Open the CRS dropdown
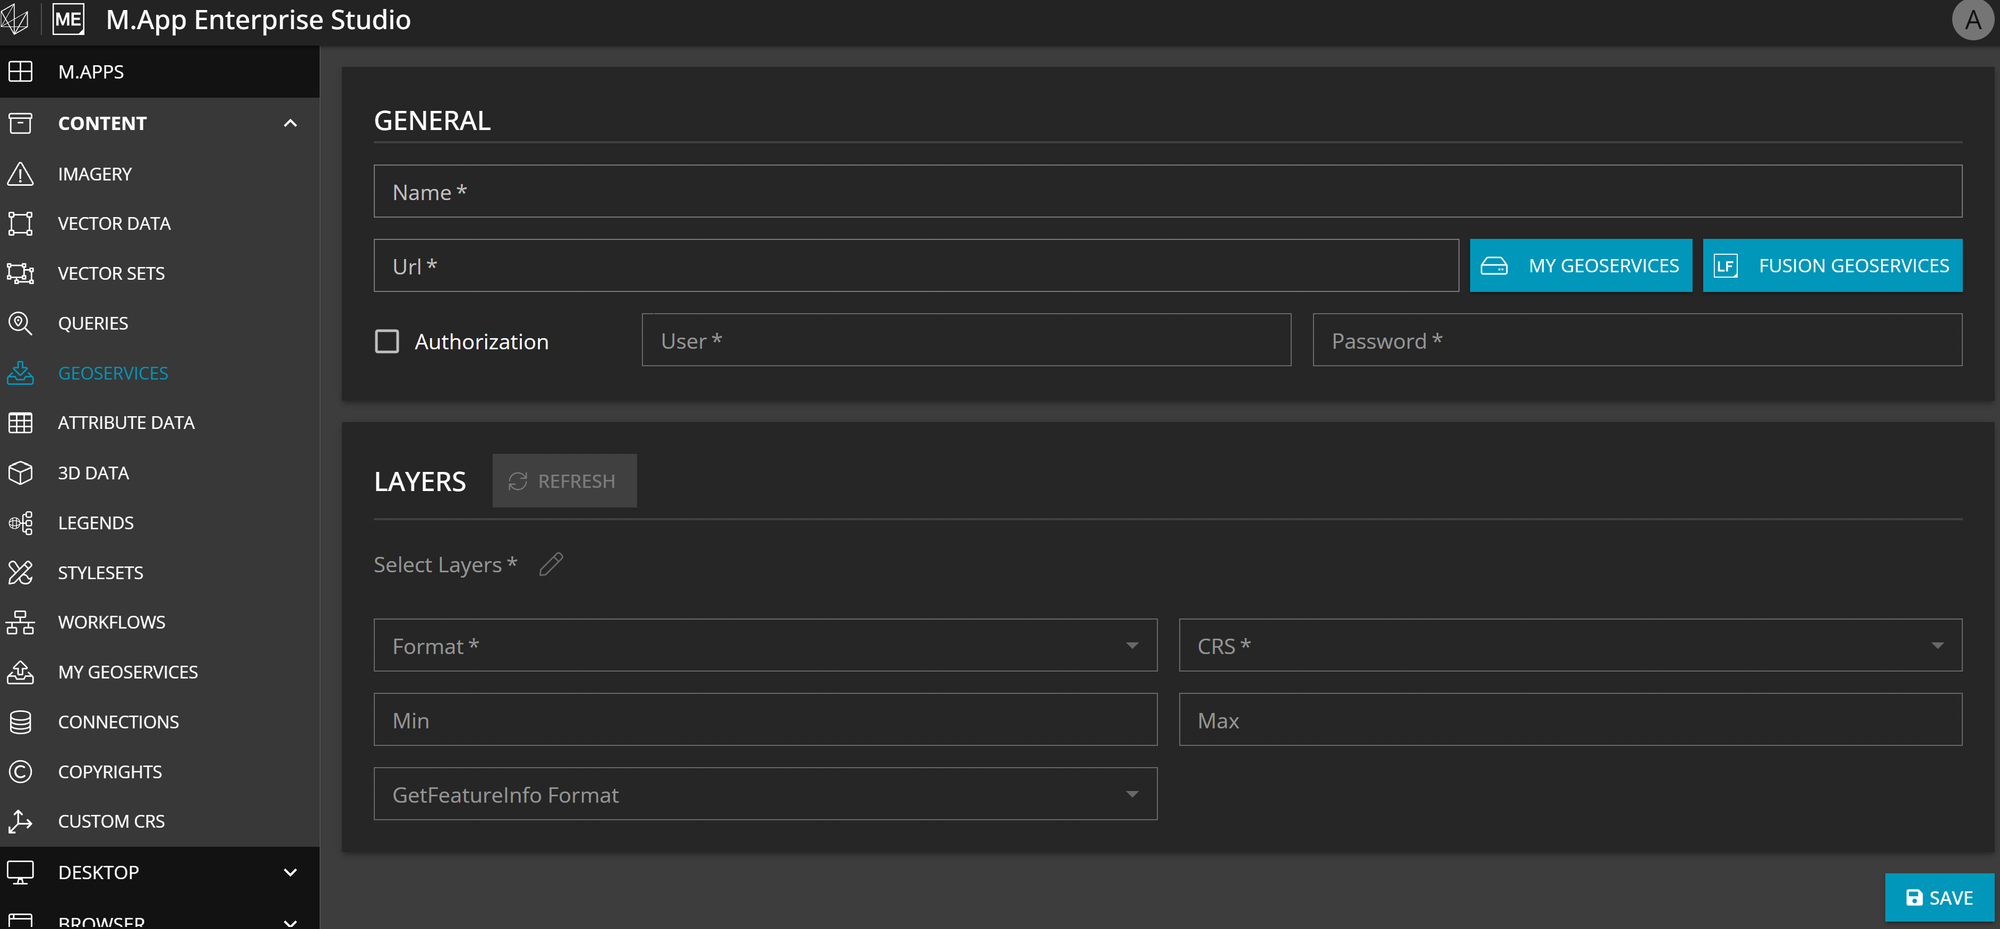The image size is (2000, 929). coord(1570,645)
